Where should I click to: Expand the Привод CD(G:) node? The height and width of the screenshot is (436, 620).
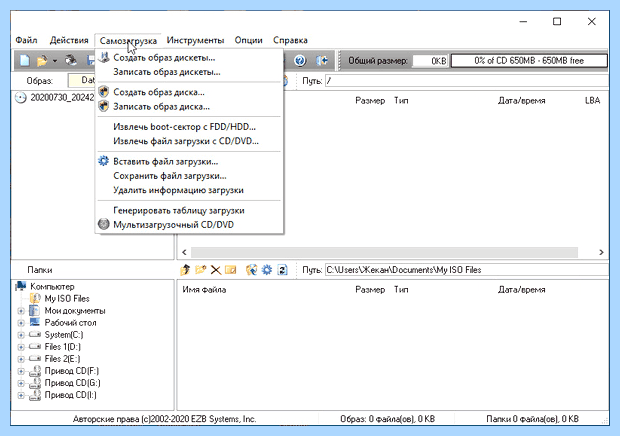[x=21, y=383]
